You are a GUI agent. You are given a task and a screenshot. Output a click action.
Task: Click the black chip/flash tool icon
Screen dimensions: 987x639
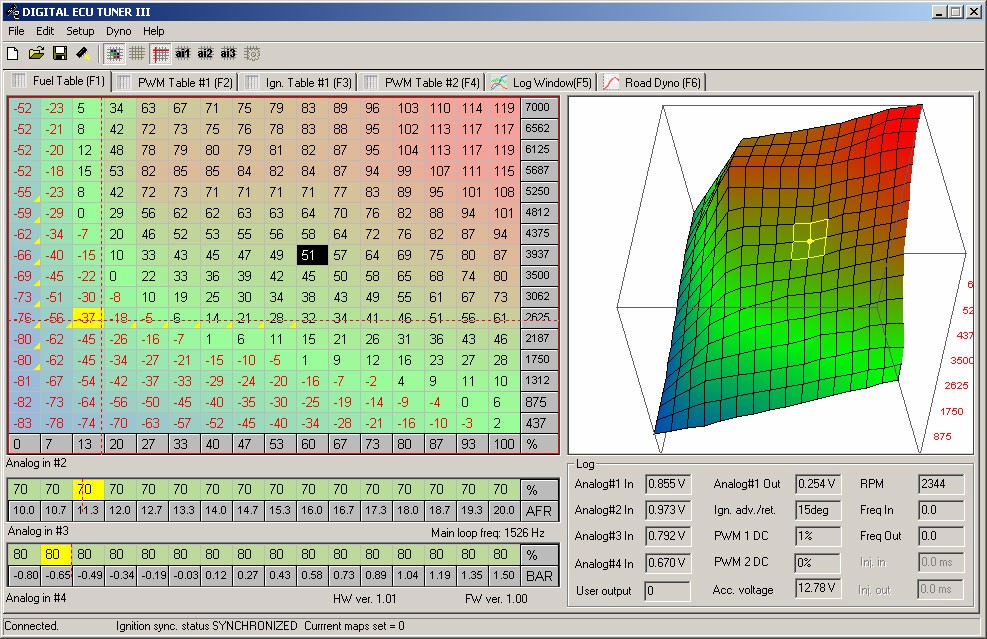(x=83, y=53)
